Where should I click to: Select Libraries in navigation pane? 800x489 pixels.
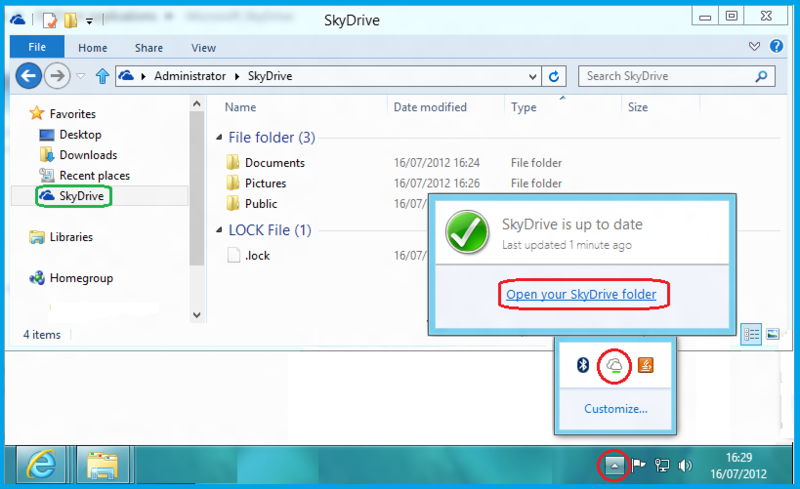click(x=71, y=237)
